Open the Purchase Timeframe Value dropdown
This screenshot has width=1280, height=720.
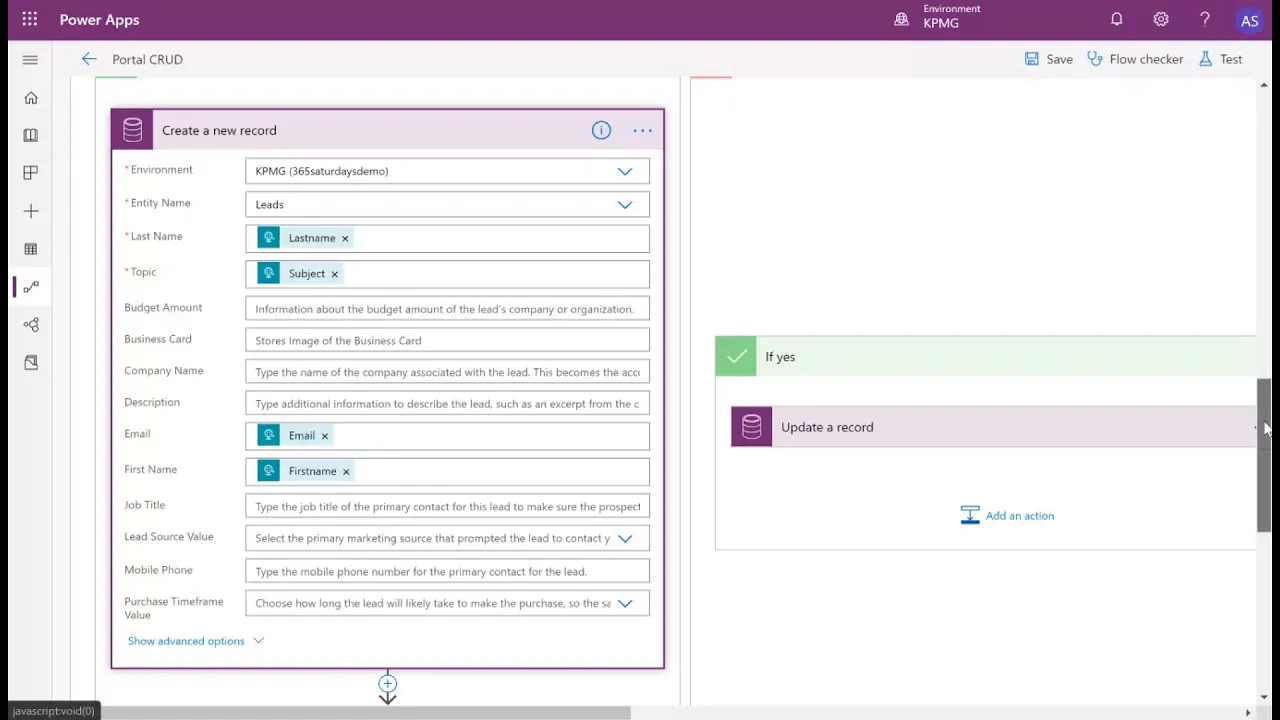[x=625, y=604]
